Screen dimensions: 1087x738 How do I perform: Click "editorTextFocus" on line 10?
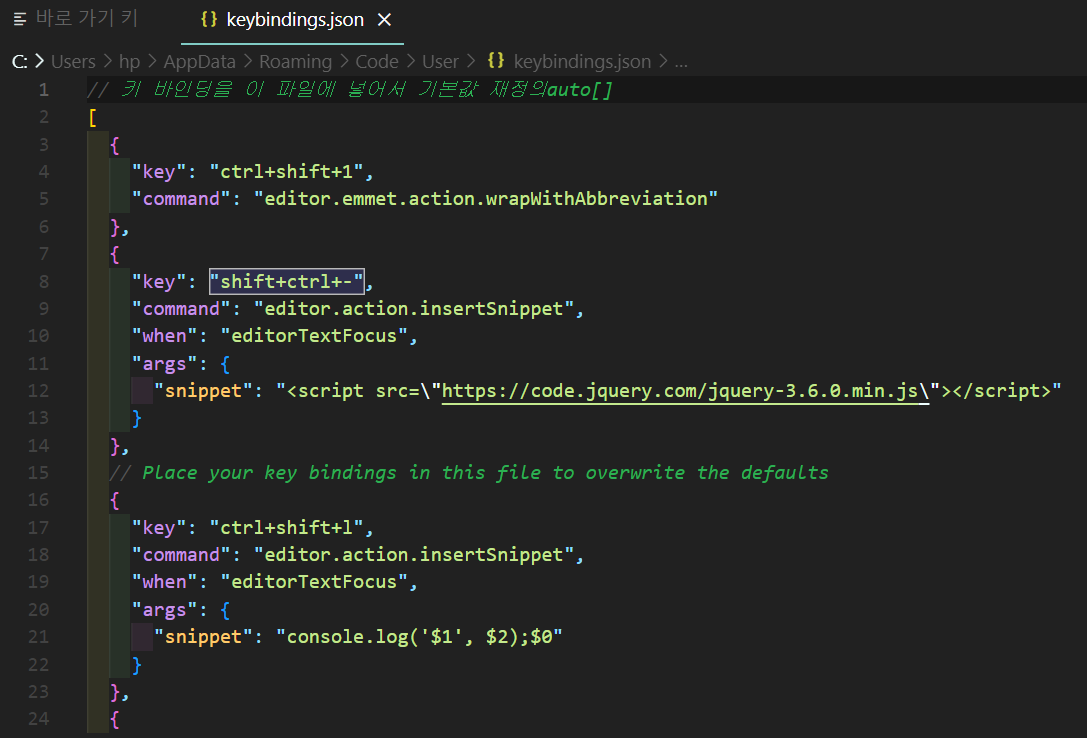point(314,336)
